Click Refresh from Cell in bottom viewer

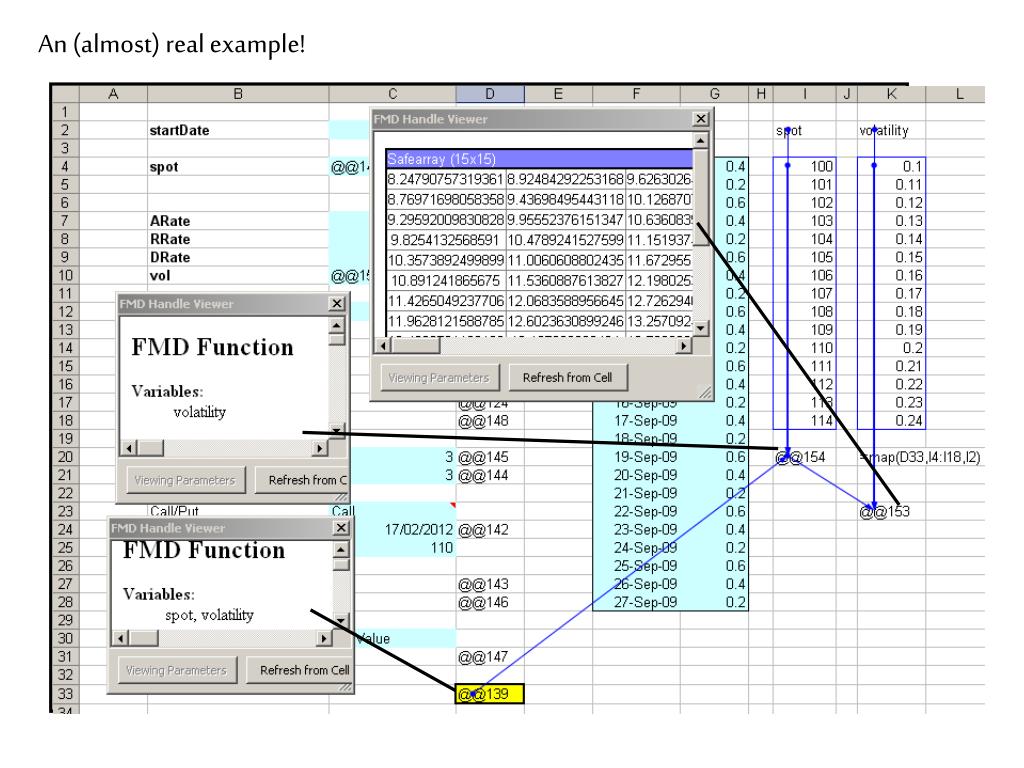[x=300, y=670]
